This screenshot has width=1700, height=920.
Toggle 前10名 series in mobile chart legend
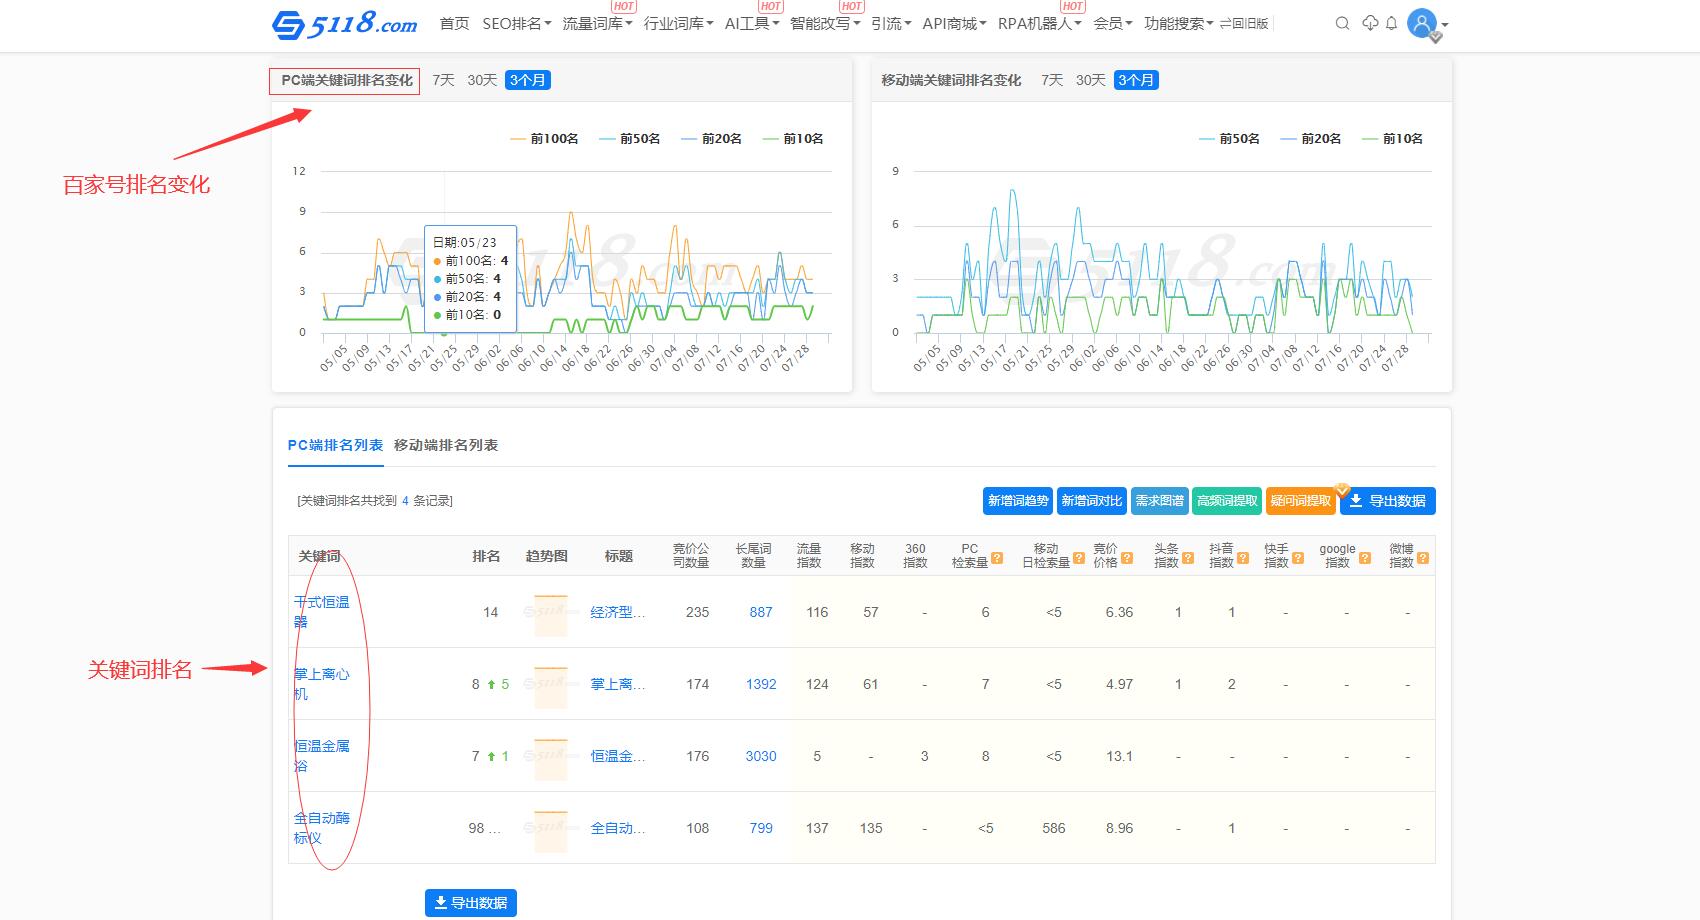pos(1392,139)
